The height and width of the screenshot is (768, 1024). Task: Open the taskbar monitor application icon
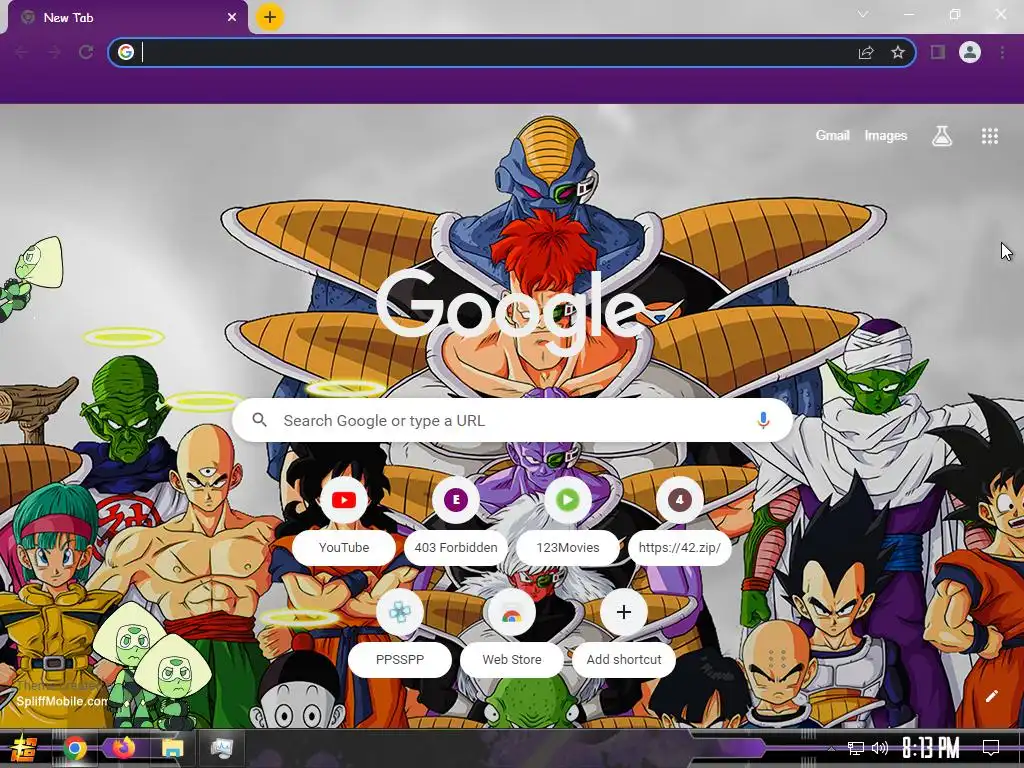point(221,748)
